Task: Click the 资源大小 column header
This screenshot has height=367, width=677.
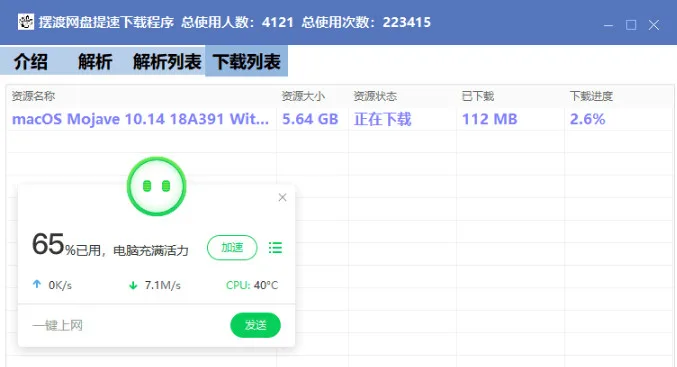Action: [303, 96]
